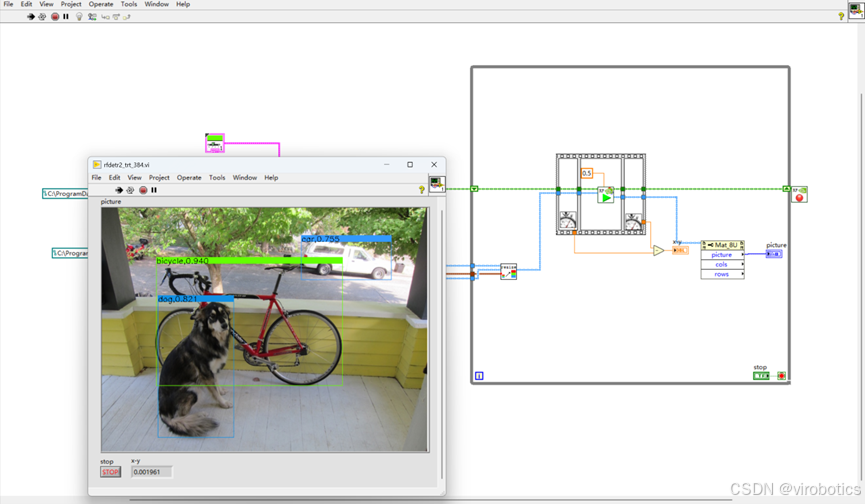Click Run arrow in block diagram toolbar
The width and height of the screenshot is (865, 504).
click(x=31, y=17)
